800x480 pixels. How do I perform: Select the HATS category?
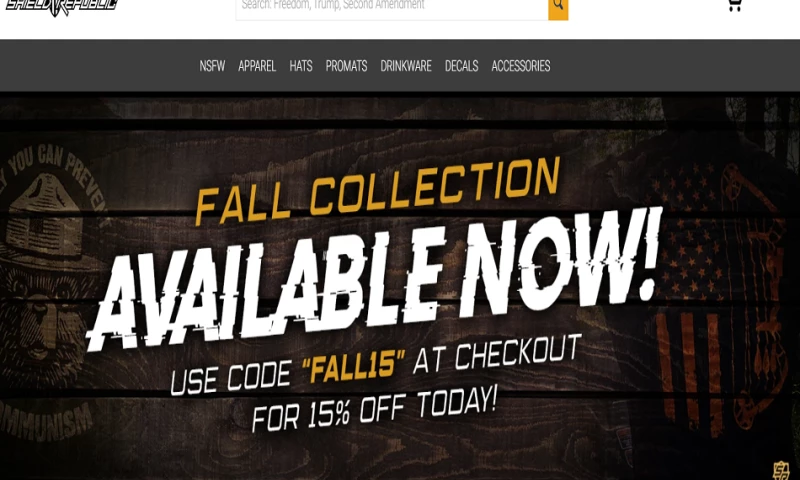pos(301,66)
